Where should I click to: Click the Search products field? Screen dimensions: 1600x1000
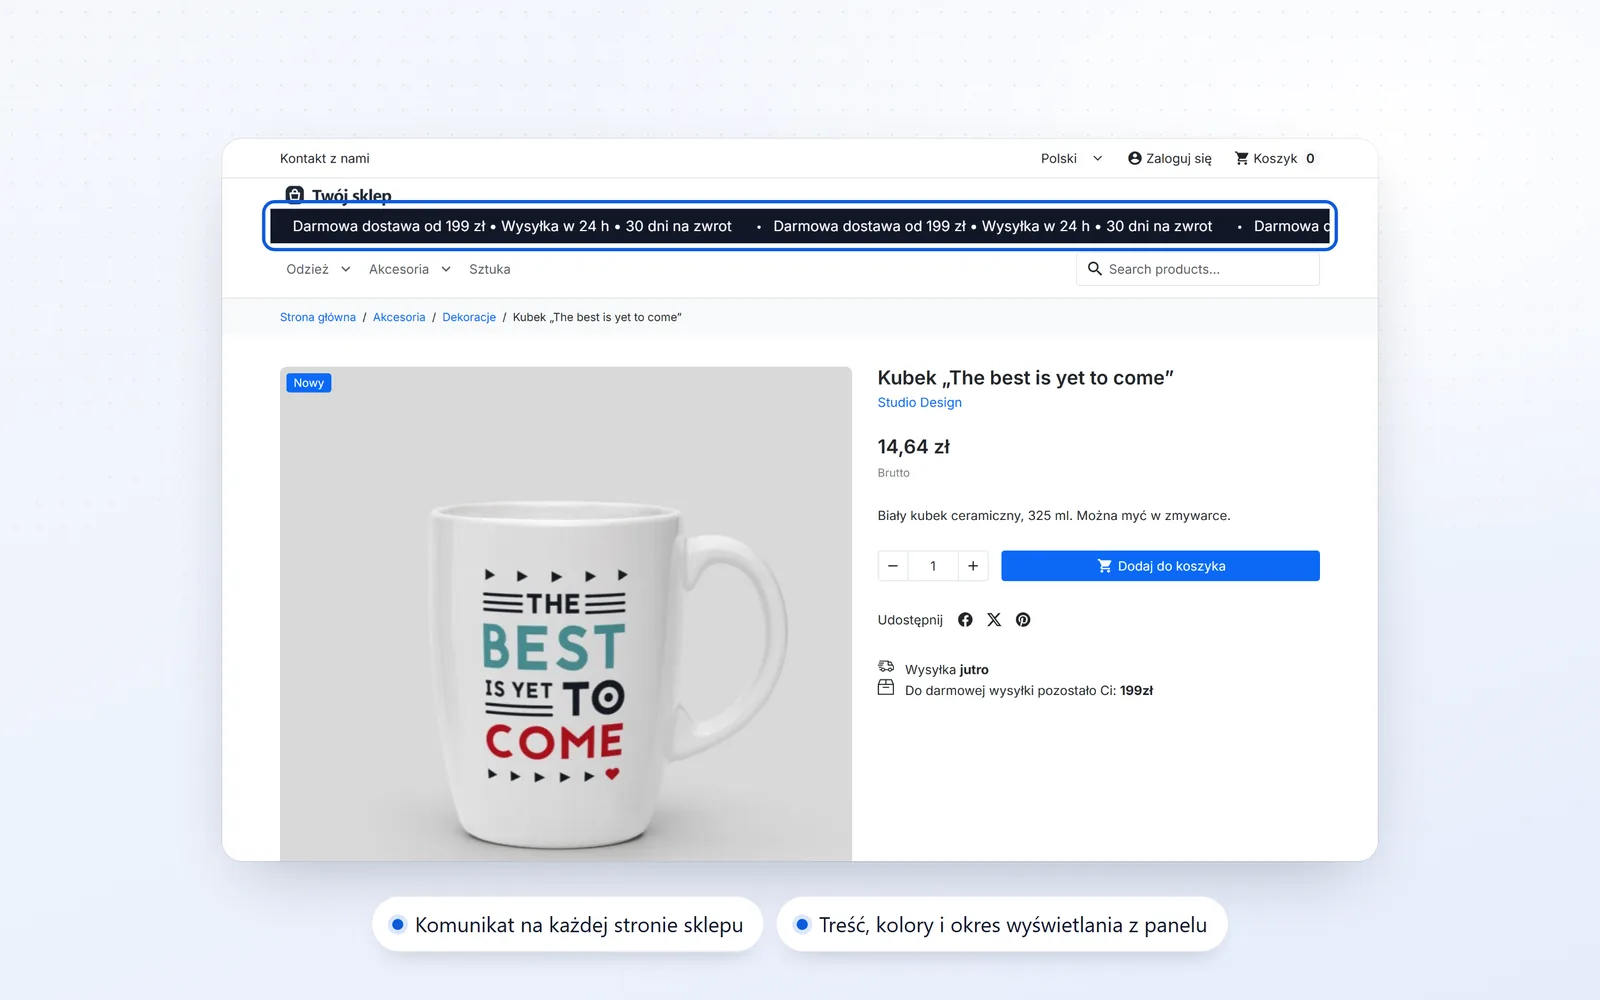click(1198, 269)
